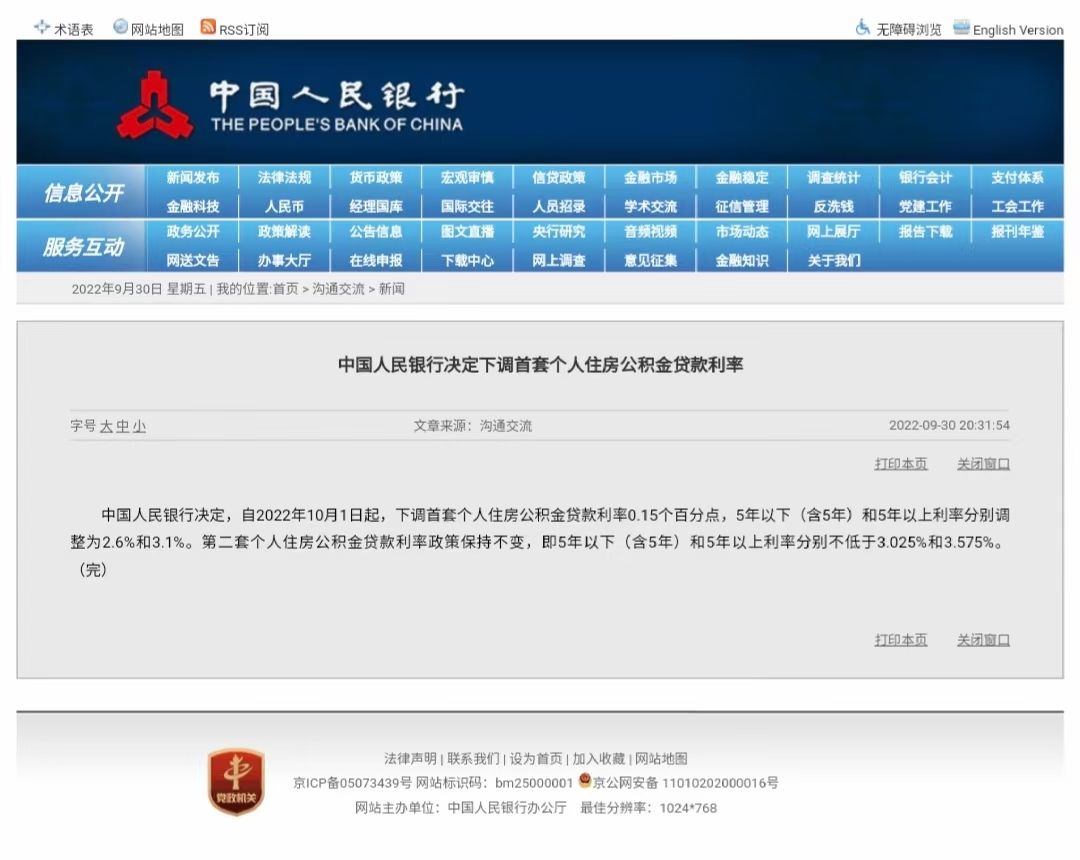Image resolution: width=1080 pixels, height=860 pixels.
Task: Open the 金融市场 menu item
Action: pyautogui.click(x=650, y=178)
